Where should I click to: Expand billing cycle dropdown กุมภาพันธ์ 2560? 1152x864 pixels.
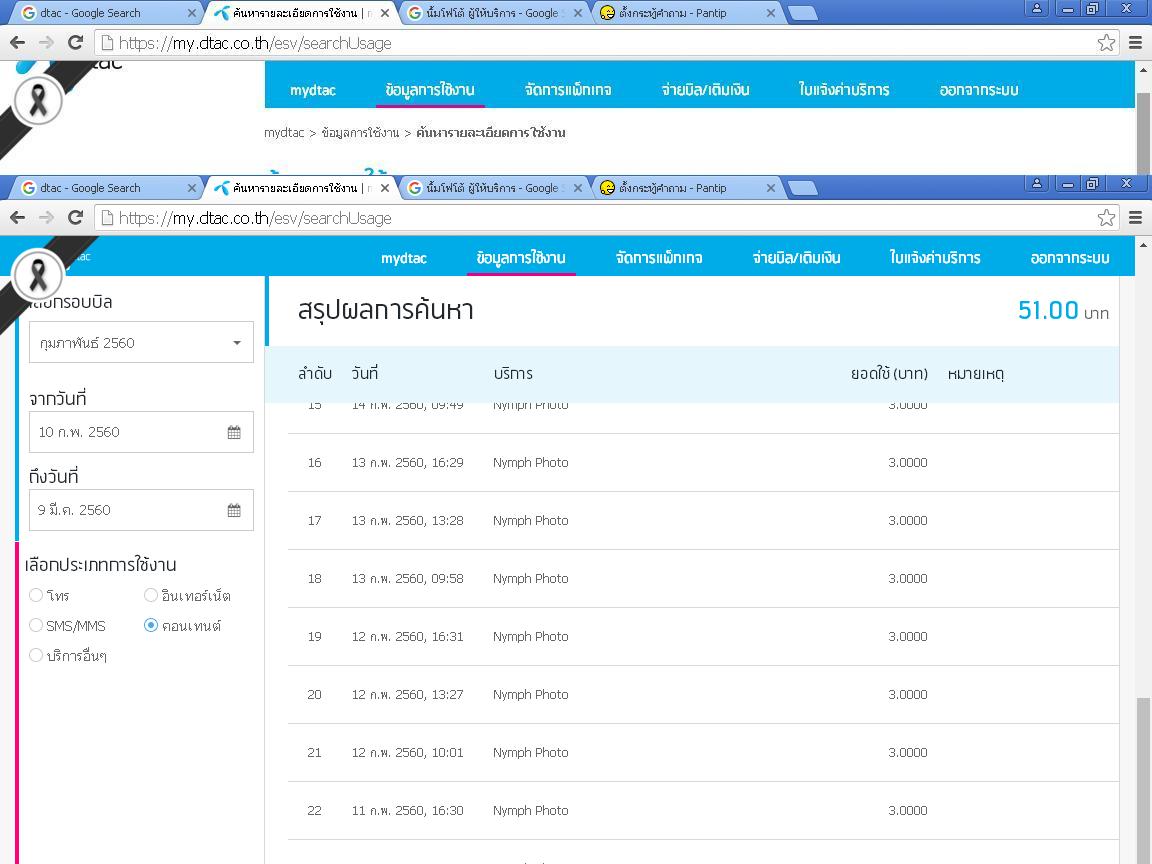pyautogui.click(x=141, y=342)
